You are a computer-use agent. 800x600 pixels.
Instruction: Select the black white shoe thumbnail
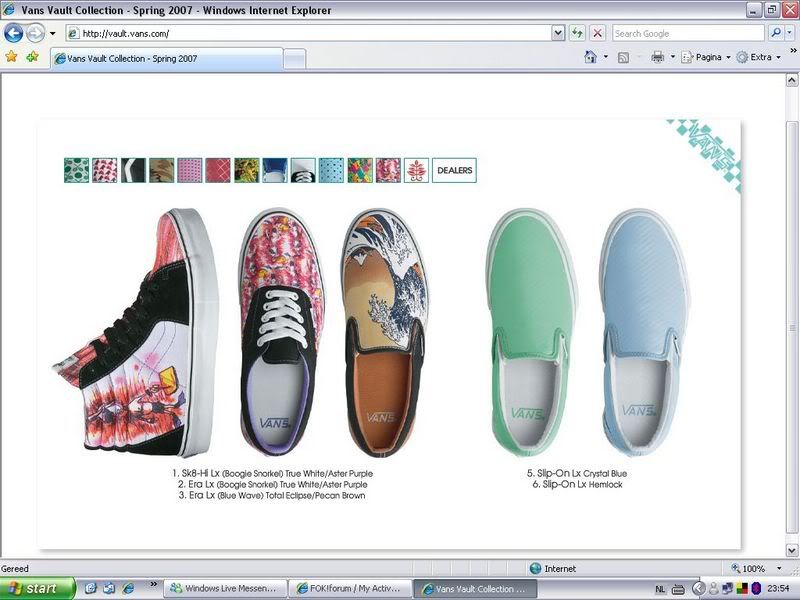(303, 170)
